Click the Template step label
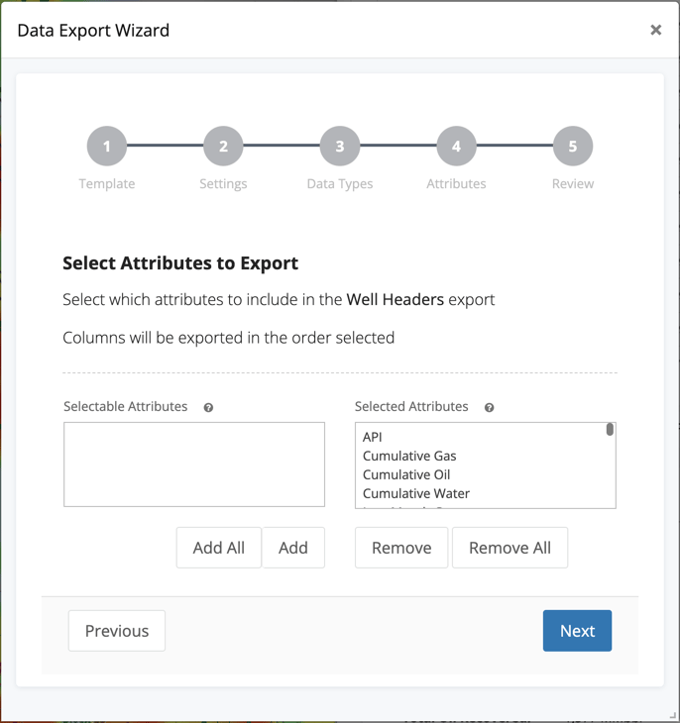680x723 pixels. 107,184
